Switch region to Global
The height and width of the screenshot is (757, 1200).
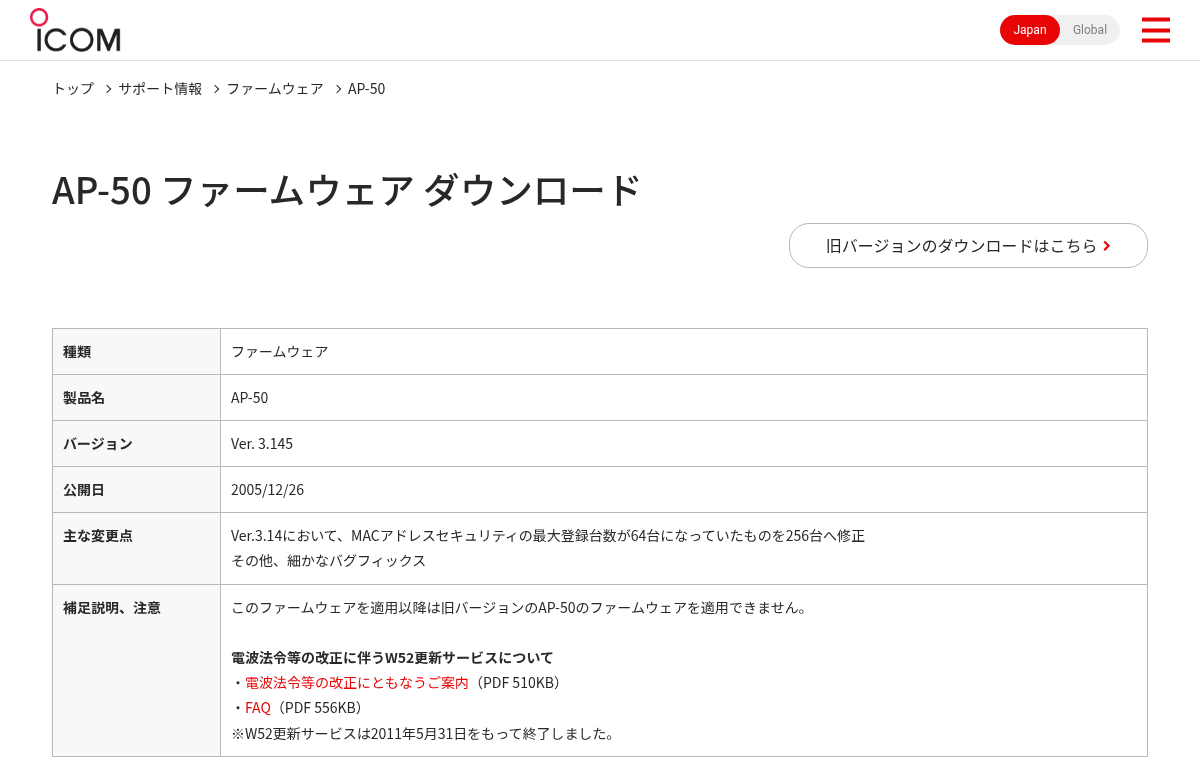click(1090, 30)
